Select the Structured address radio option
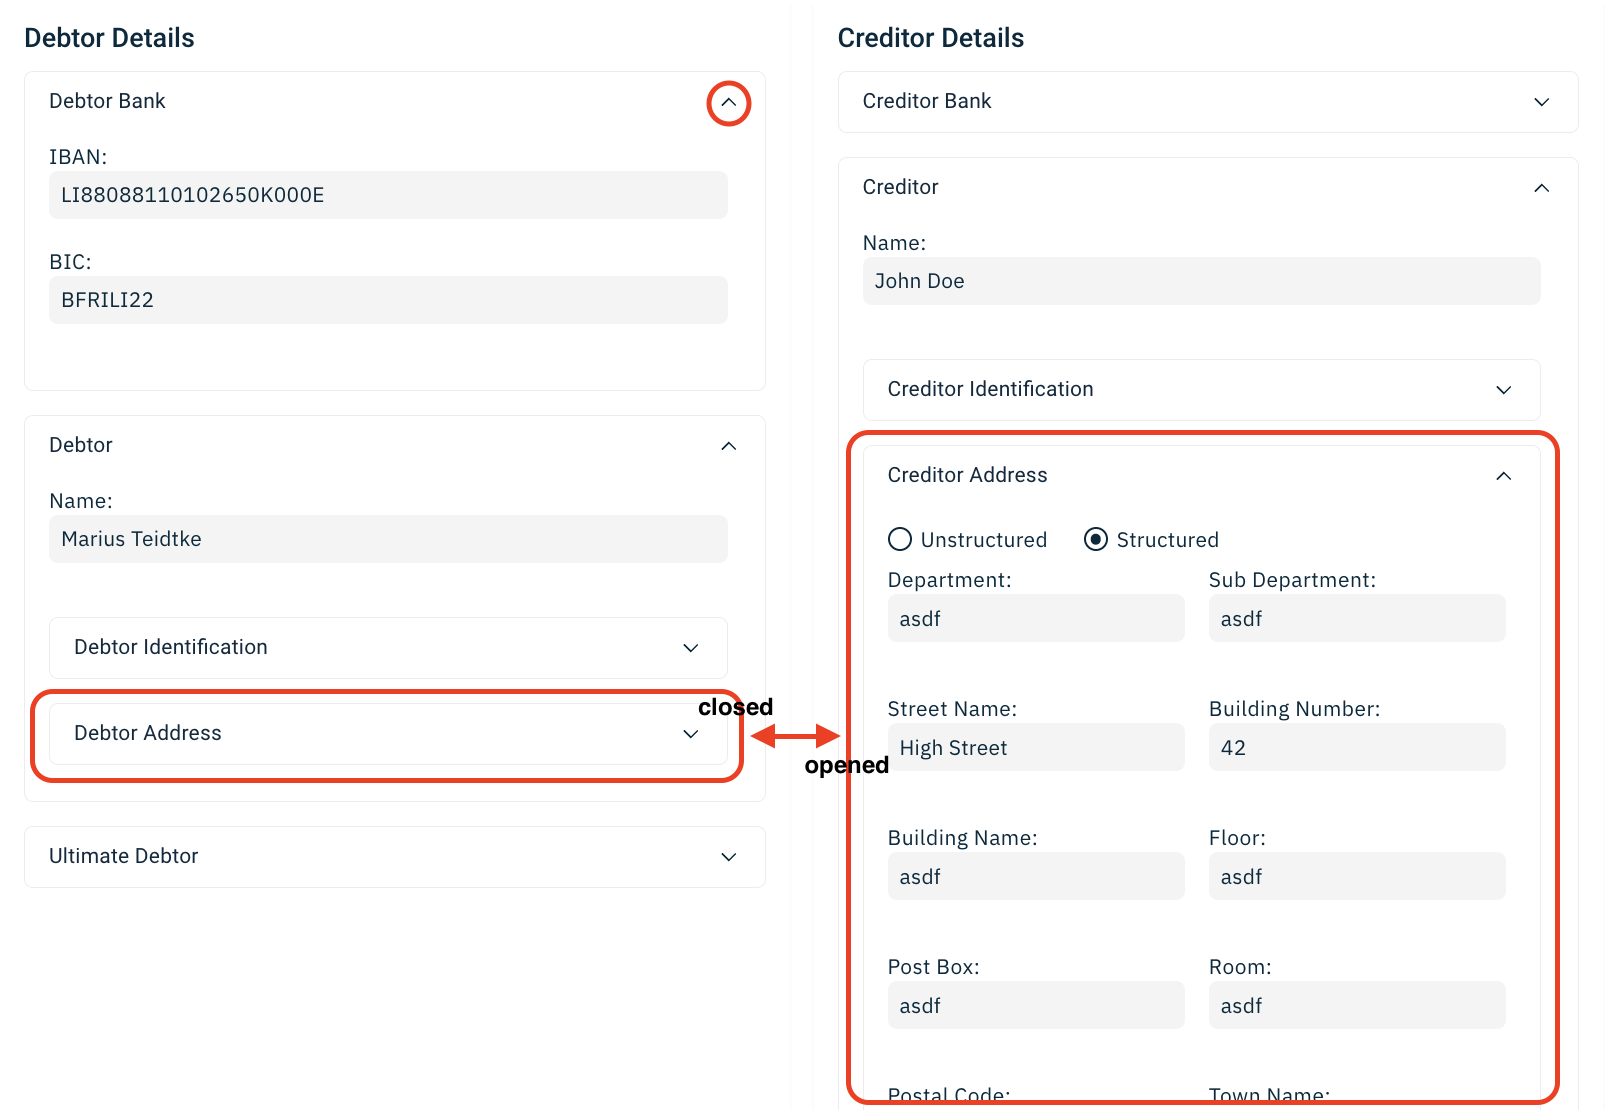Image resolution: width=1622 pixels, height=1110 pixels. [1096, 540]
